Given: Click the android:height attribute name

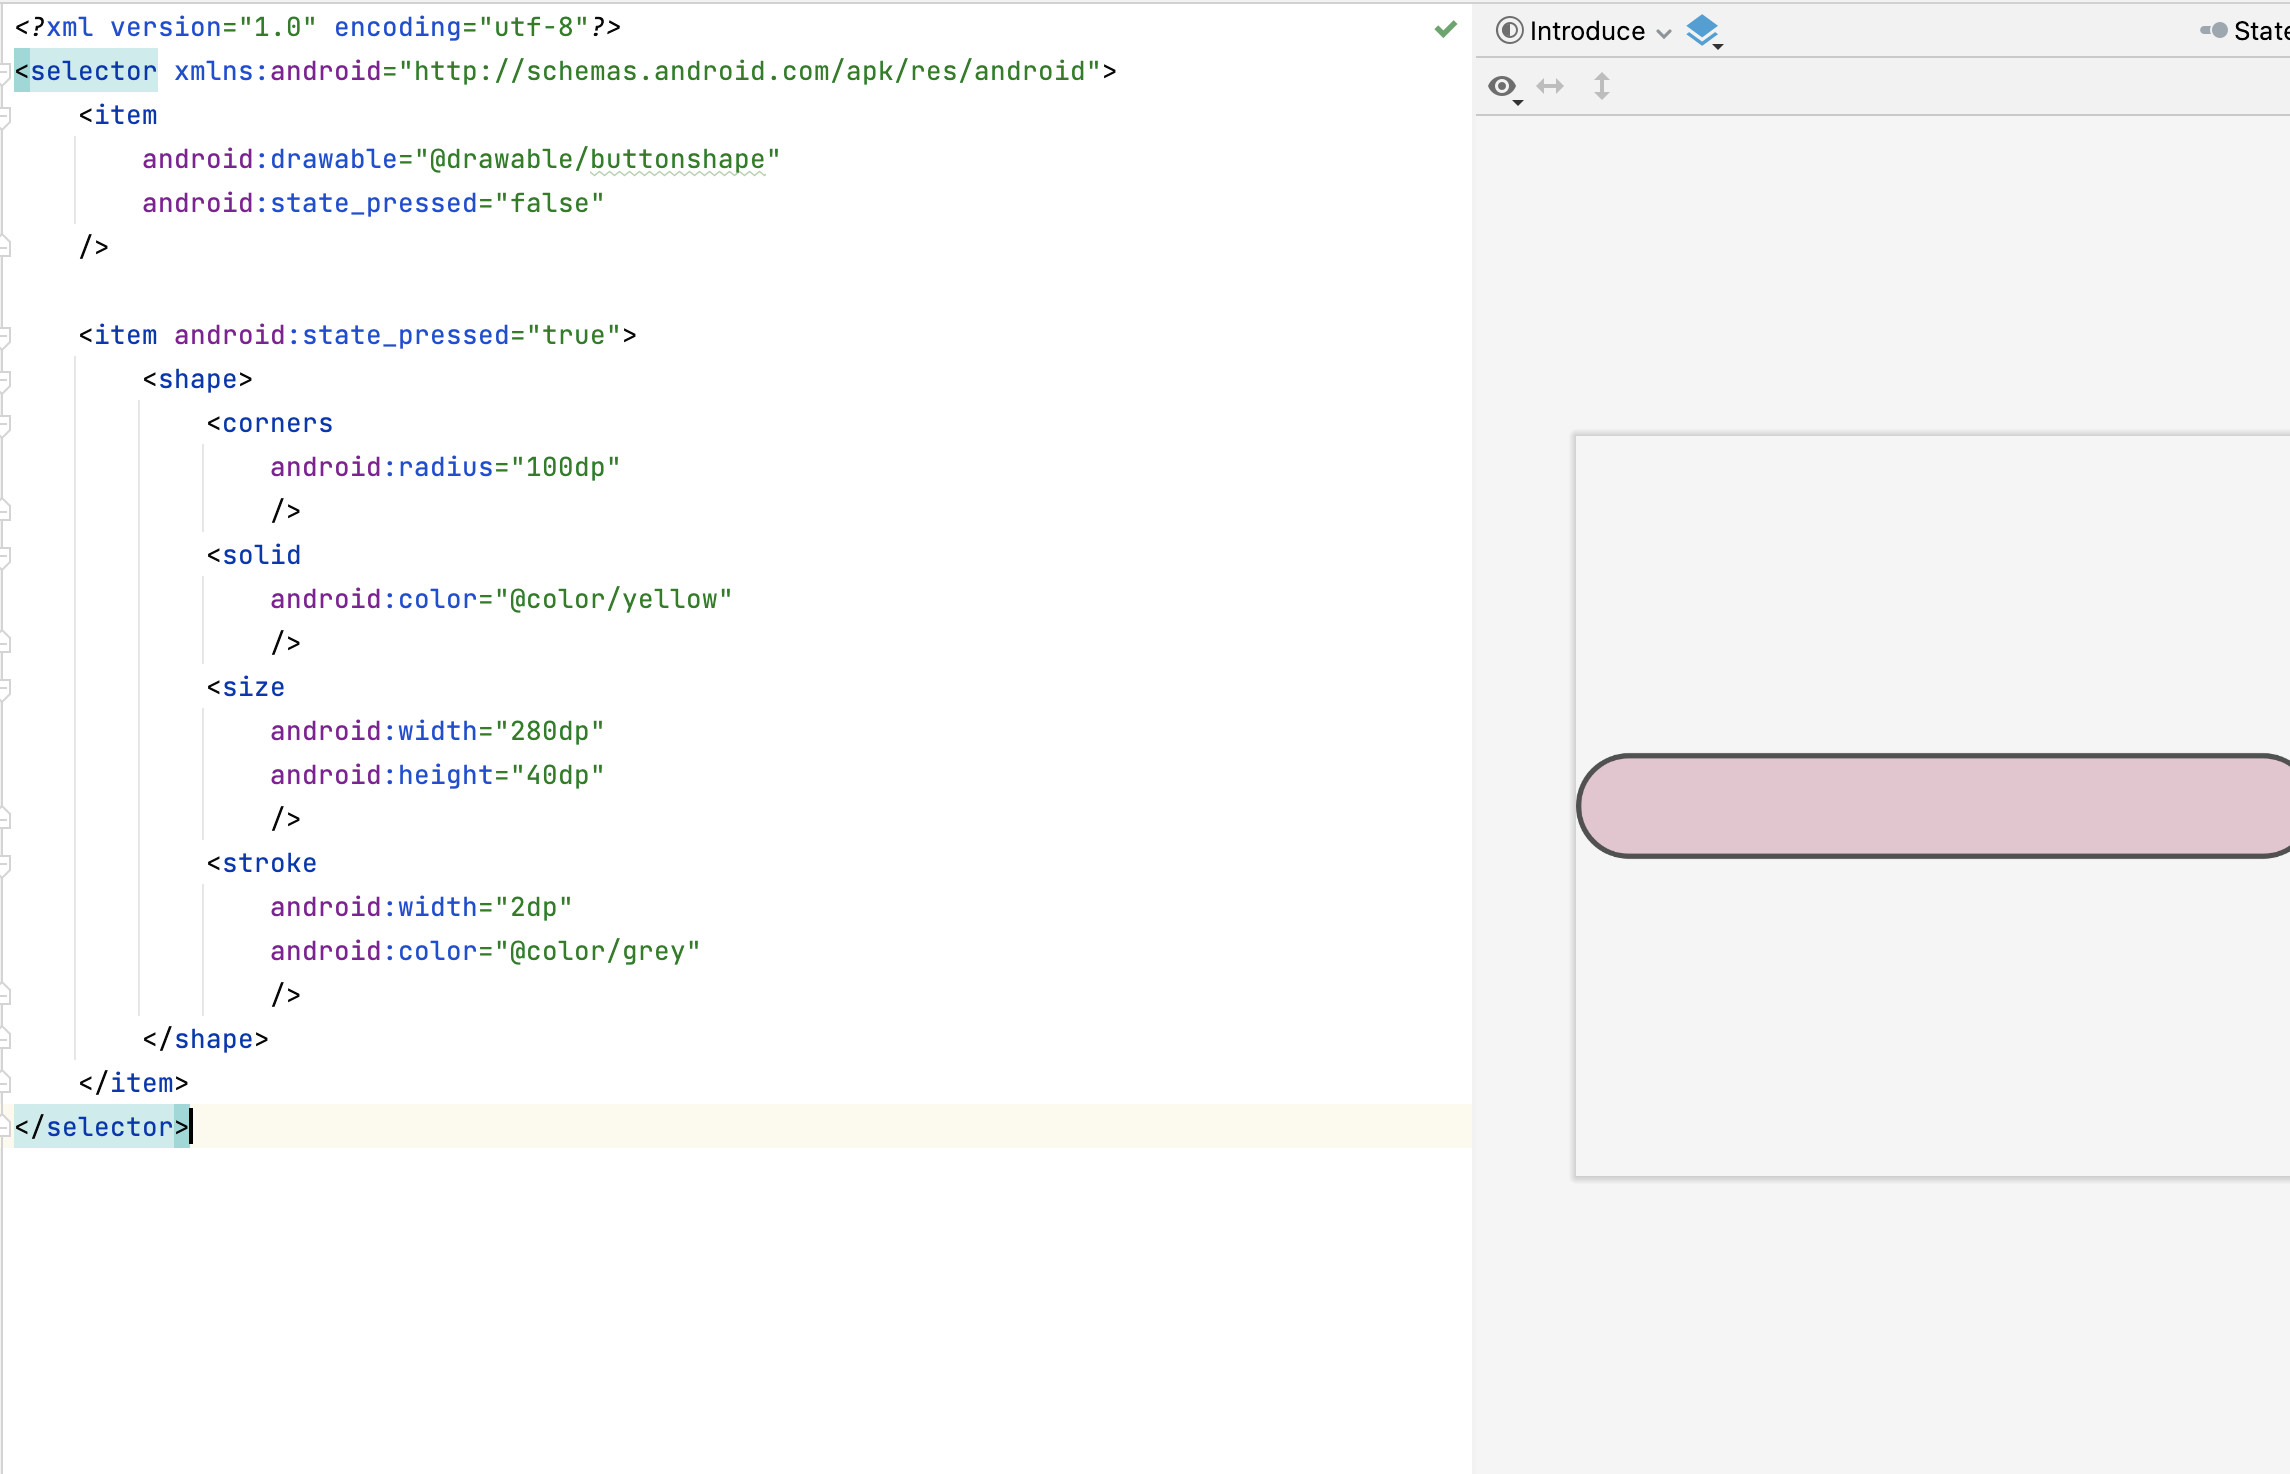Looking at the screenshot, I should (382, 776).
